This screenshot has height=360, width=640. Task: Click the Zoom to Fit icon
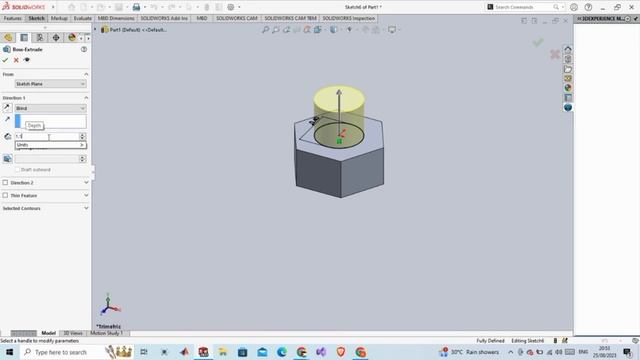tap(265, 29)
